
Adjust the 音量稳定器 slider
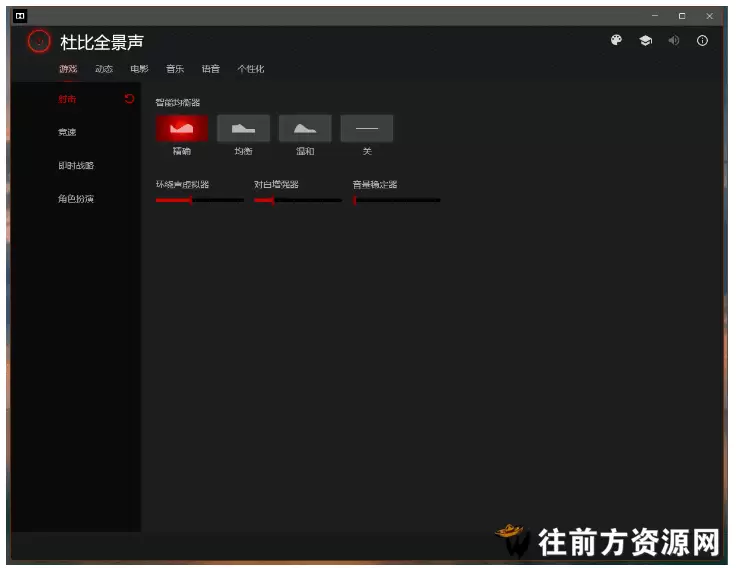click(397, 200)
